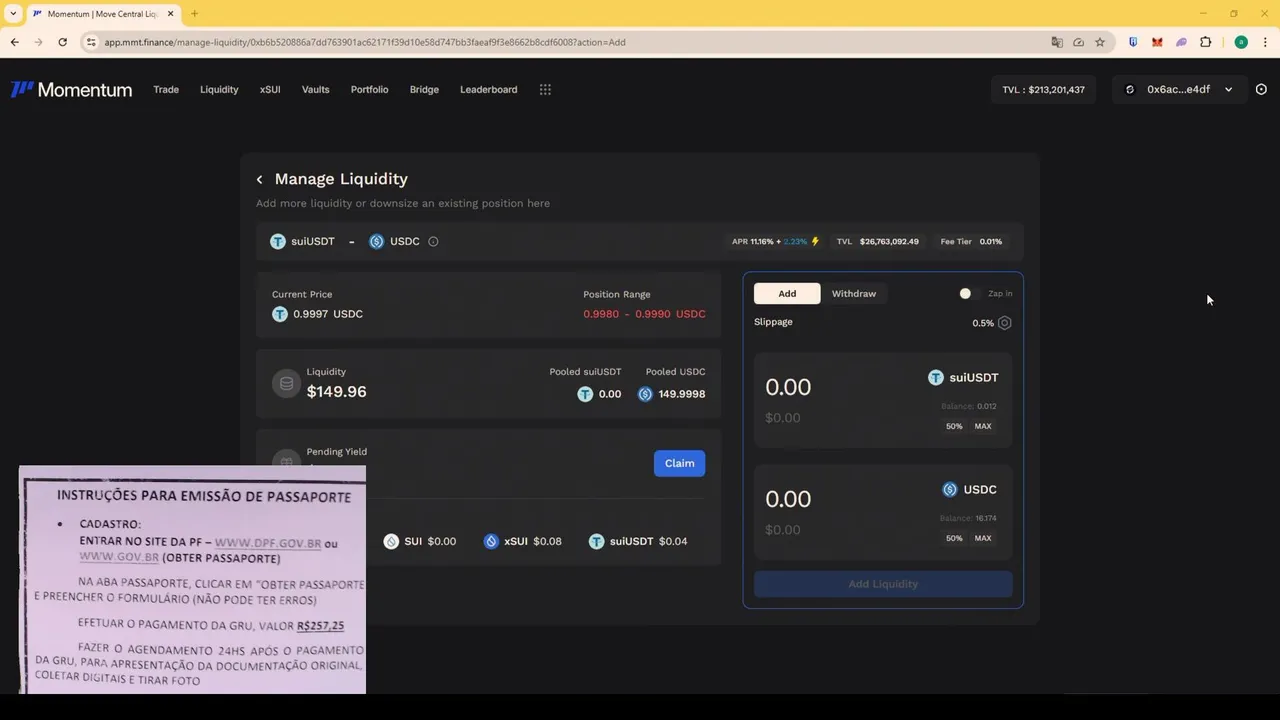
Task: Go to the xSUI page
Action: [270, 89]
